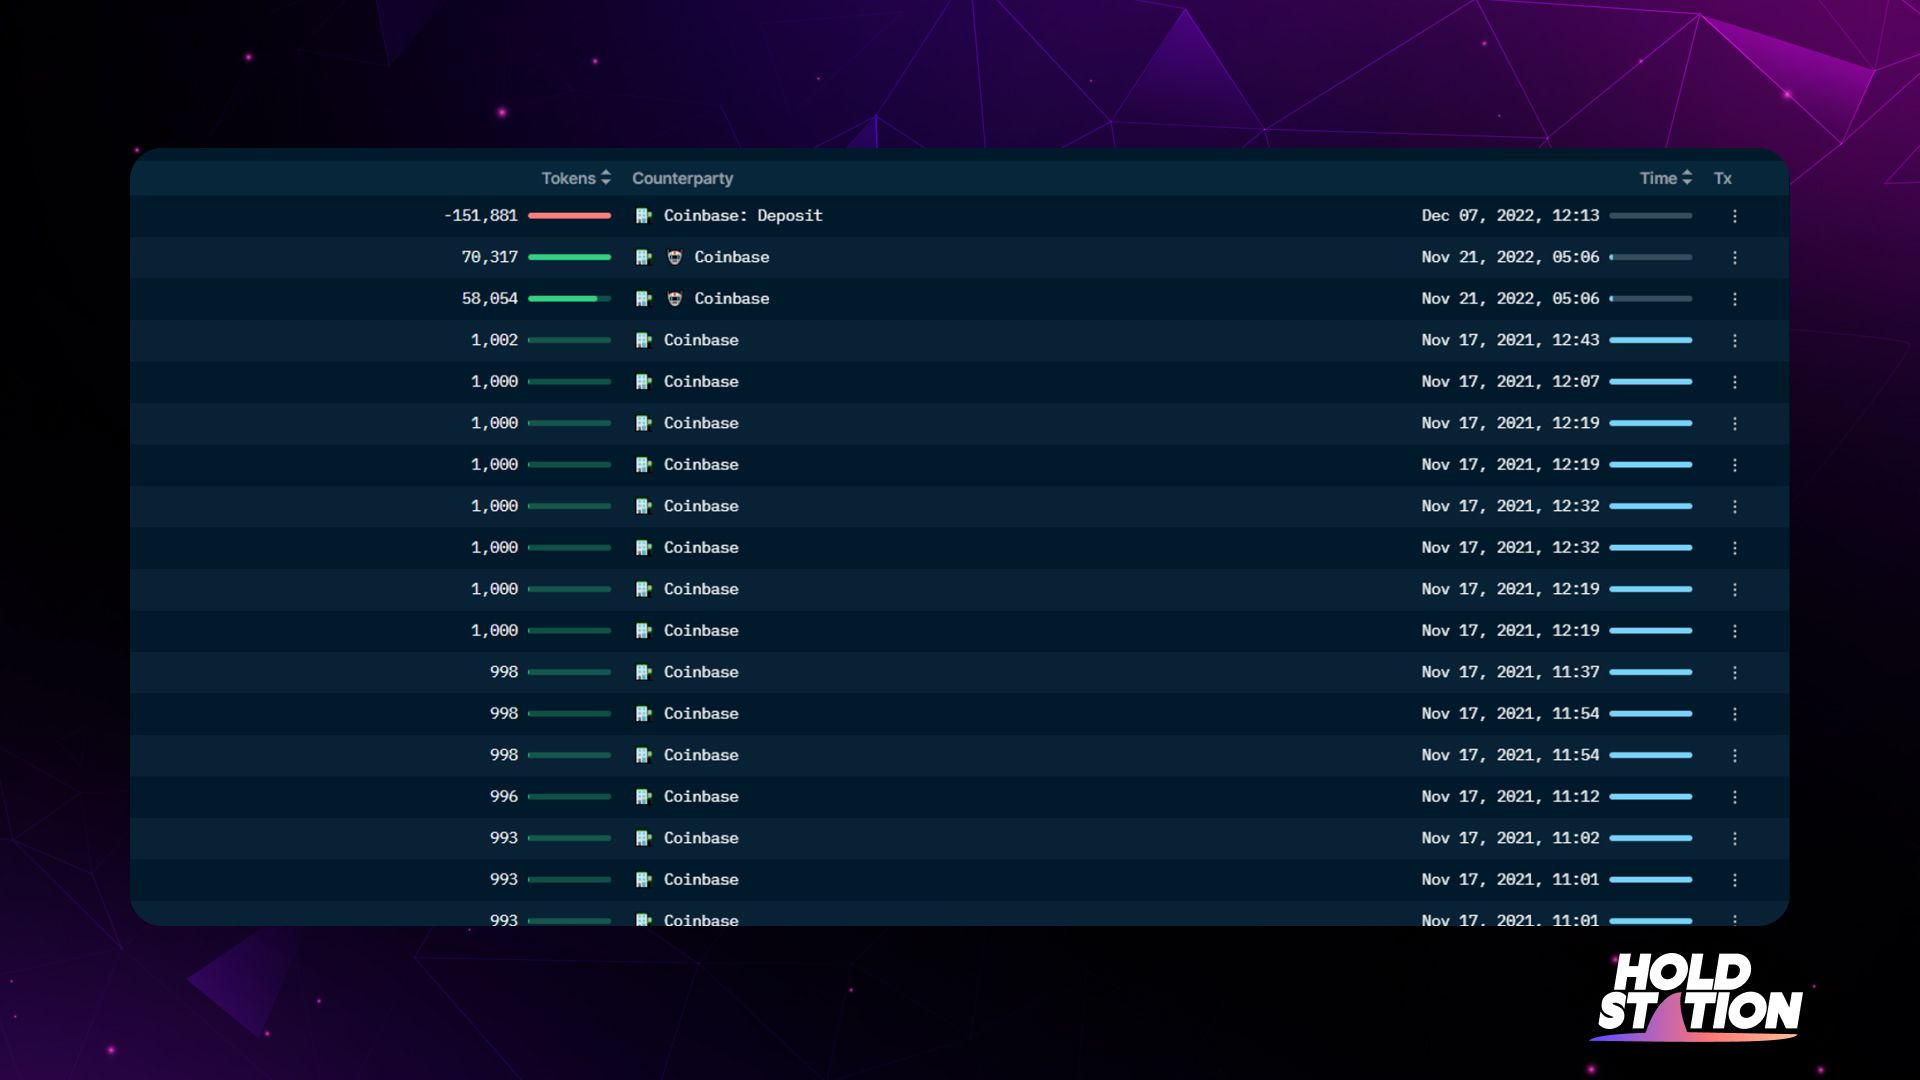This screenshot has height=1080, width=1920.
Task: Click the timestamp in the 58,054 row
Action: [1510, 299]
